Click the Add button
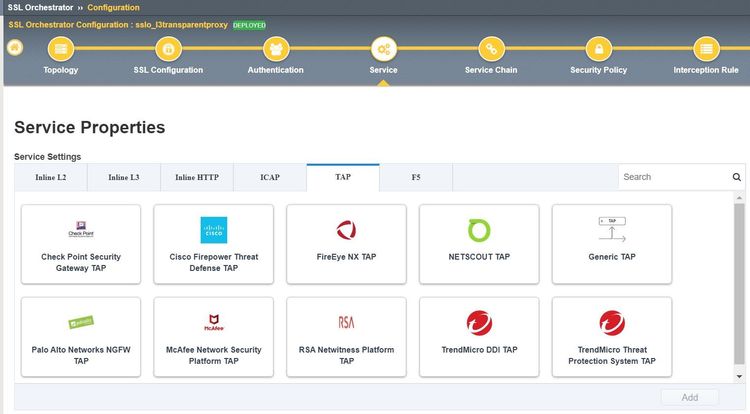The width and height of the screenshot is (750, 414). click(689, 397)
